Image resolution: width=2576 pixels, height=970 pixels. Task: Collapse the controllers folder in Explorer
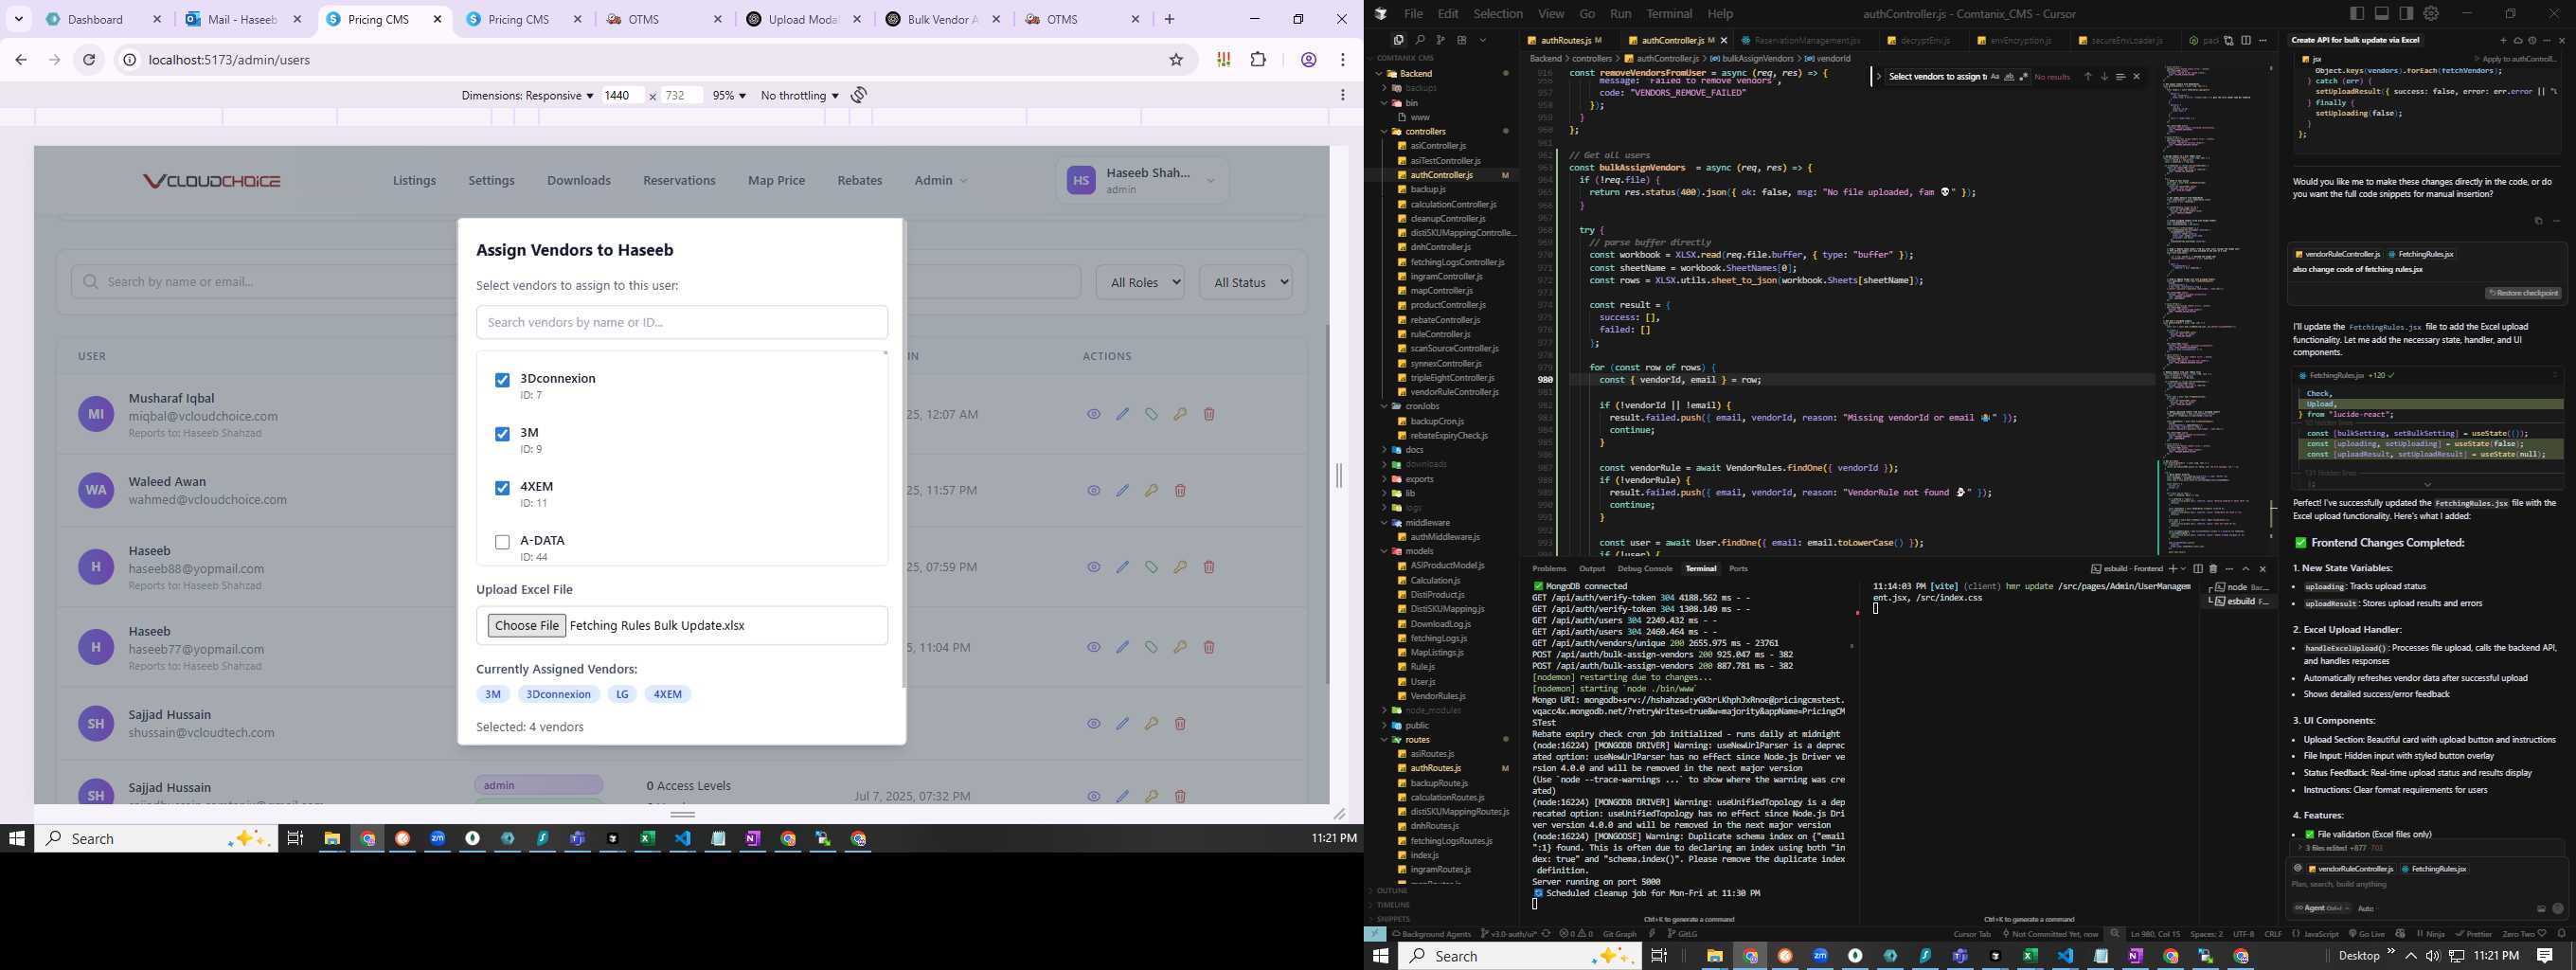click(1425, 131)
